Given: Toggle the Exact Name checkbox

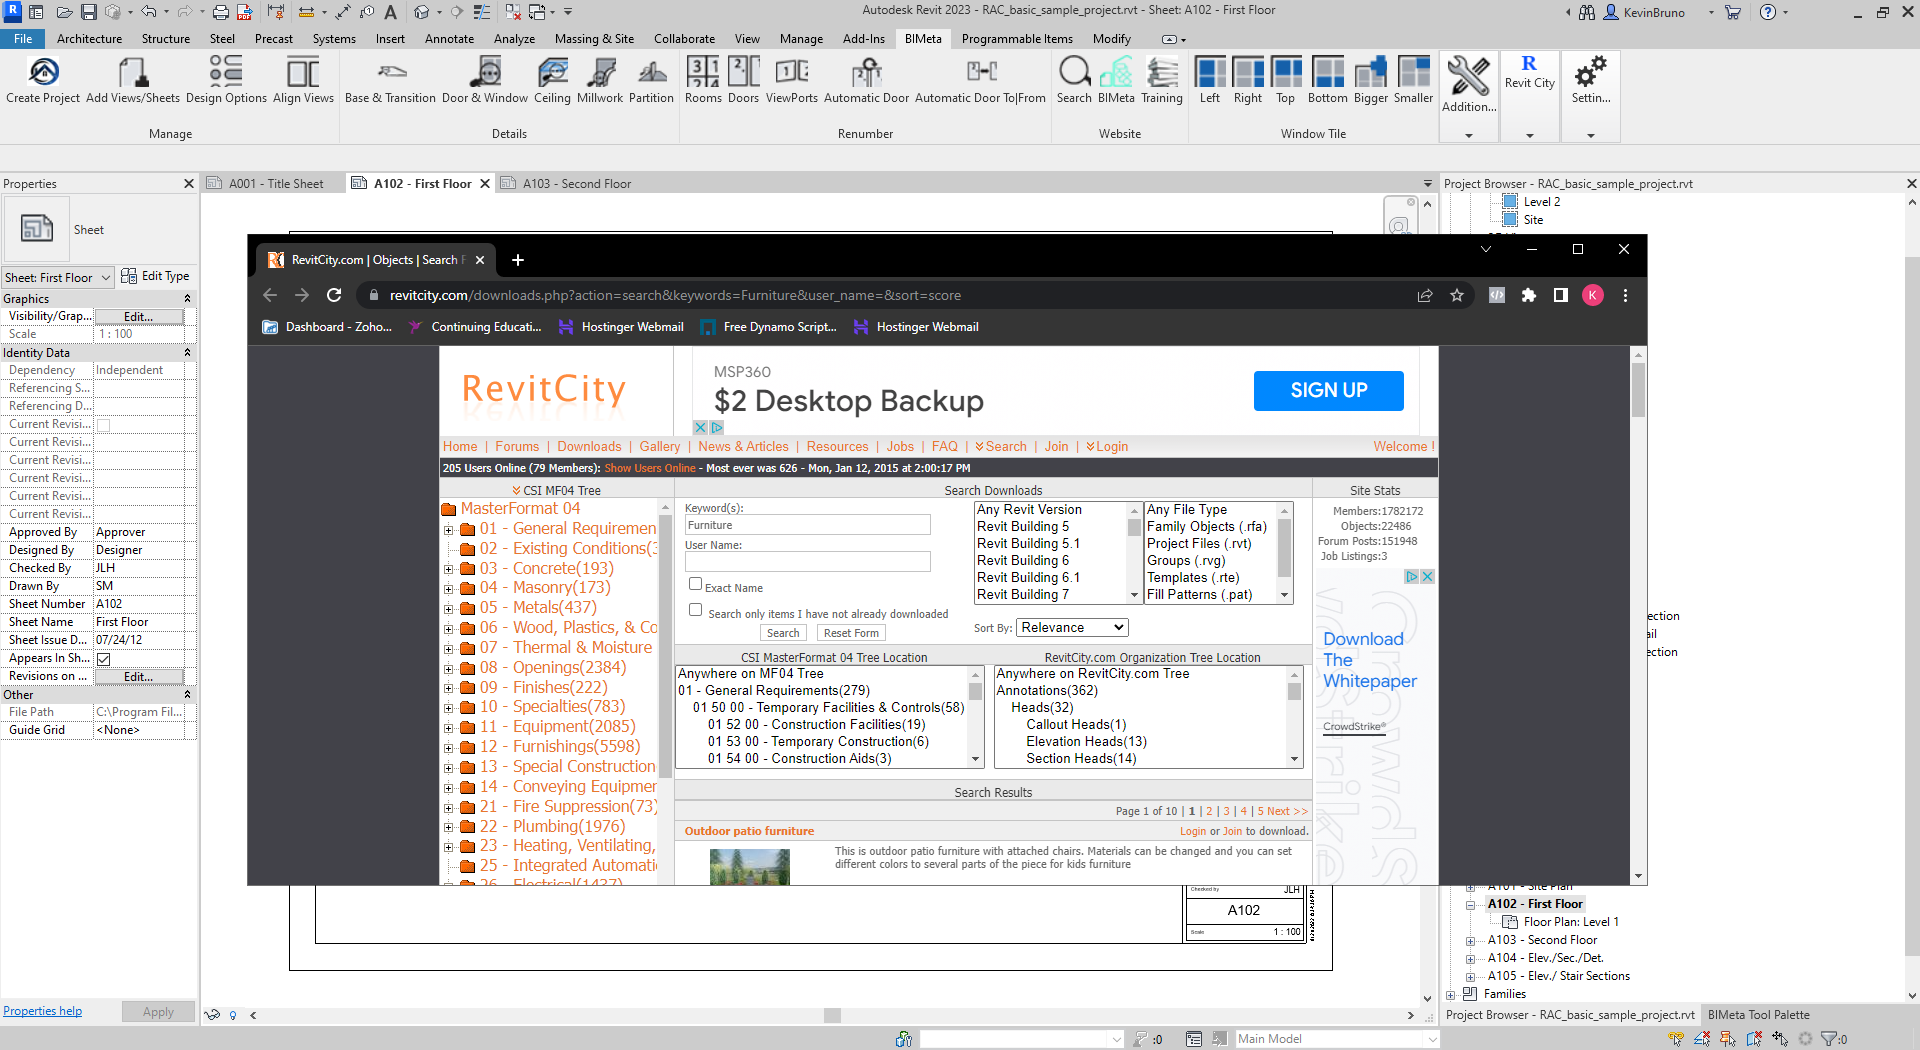Looking at the screenshot, I should tap(695, 584).
